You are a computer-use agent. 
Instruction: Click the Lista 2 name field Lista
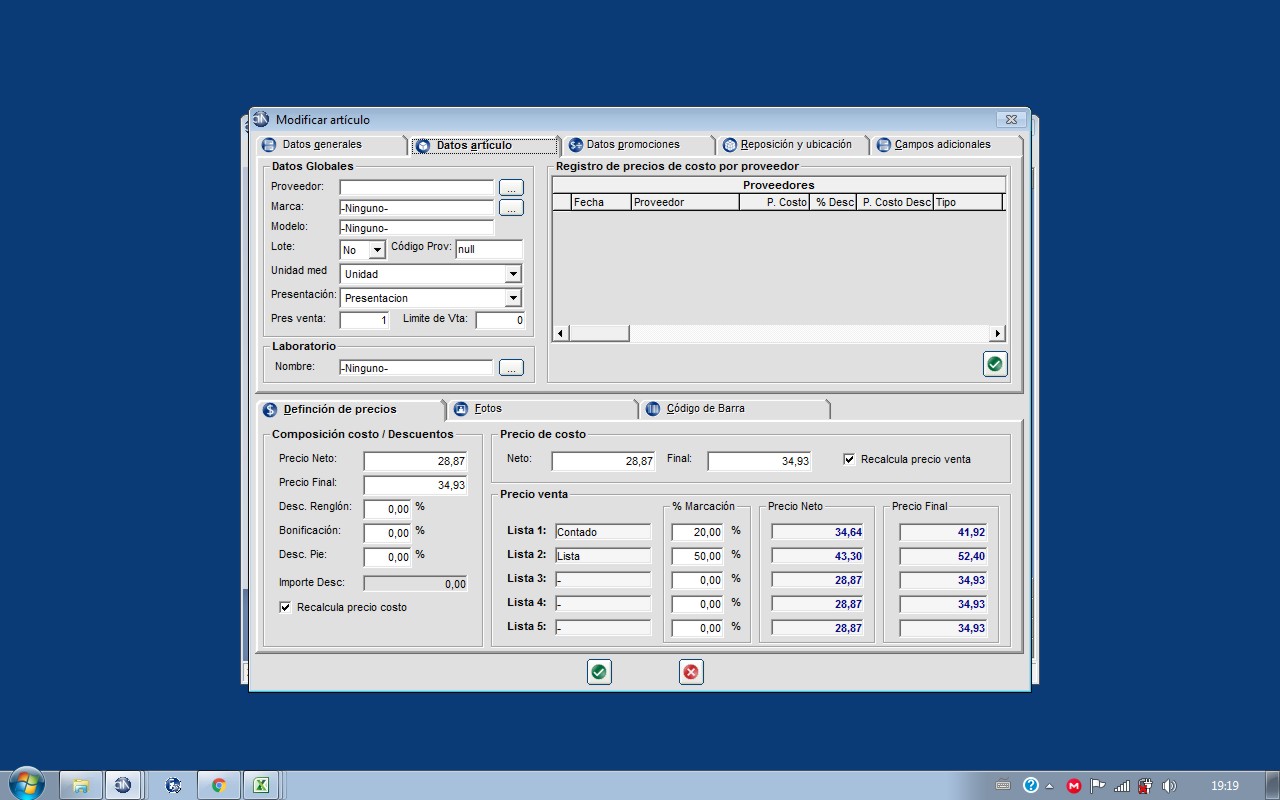coord(603,556)
